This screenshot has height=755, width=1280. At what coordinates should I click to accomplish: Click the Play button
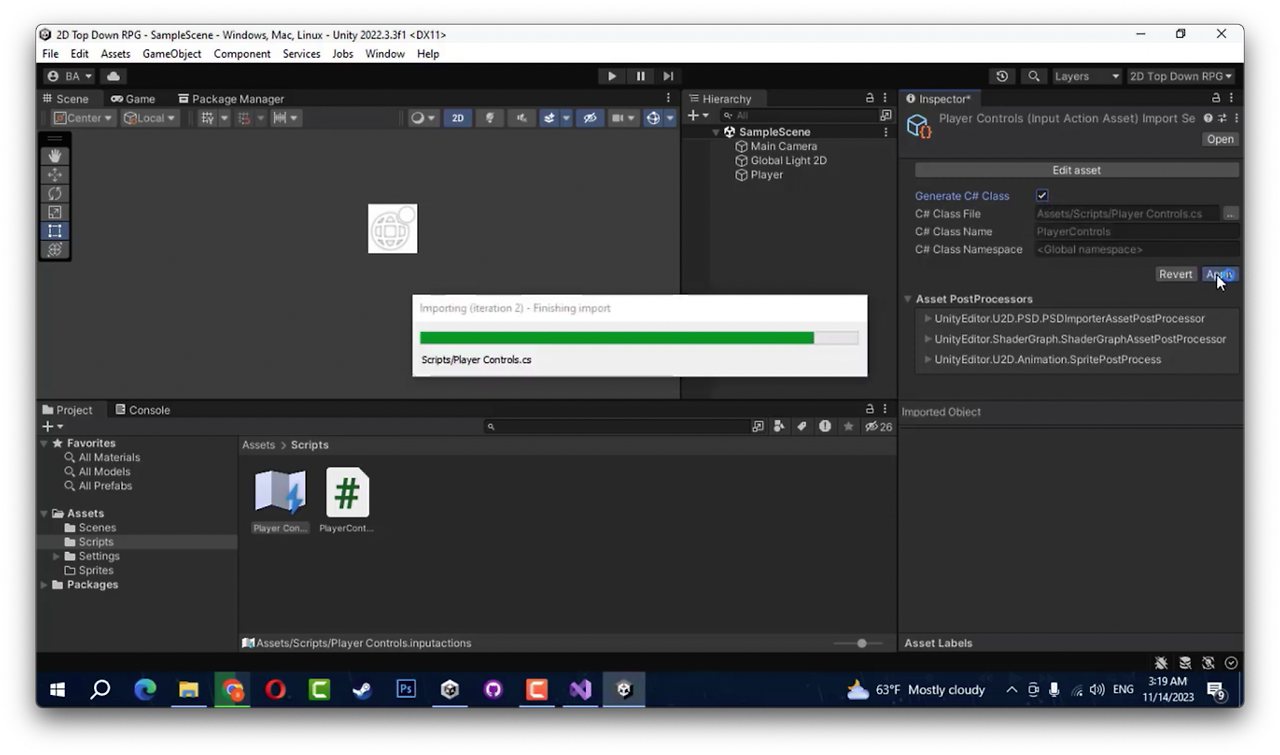click(612, 76)
